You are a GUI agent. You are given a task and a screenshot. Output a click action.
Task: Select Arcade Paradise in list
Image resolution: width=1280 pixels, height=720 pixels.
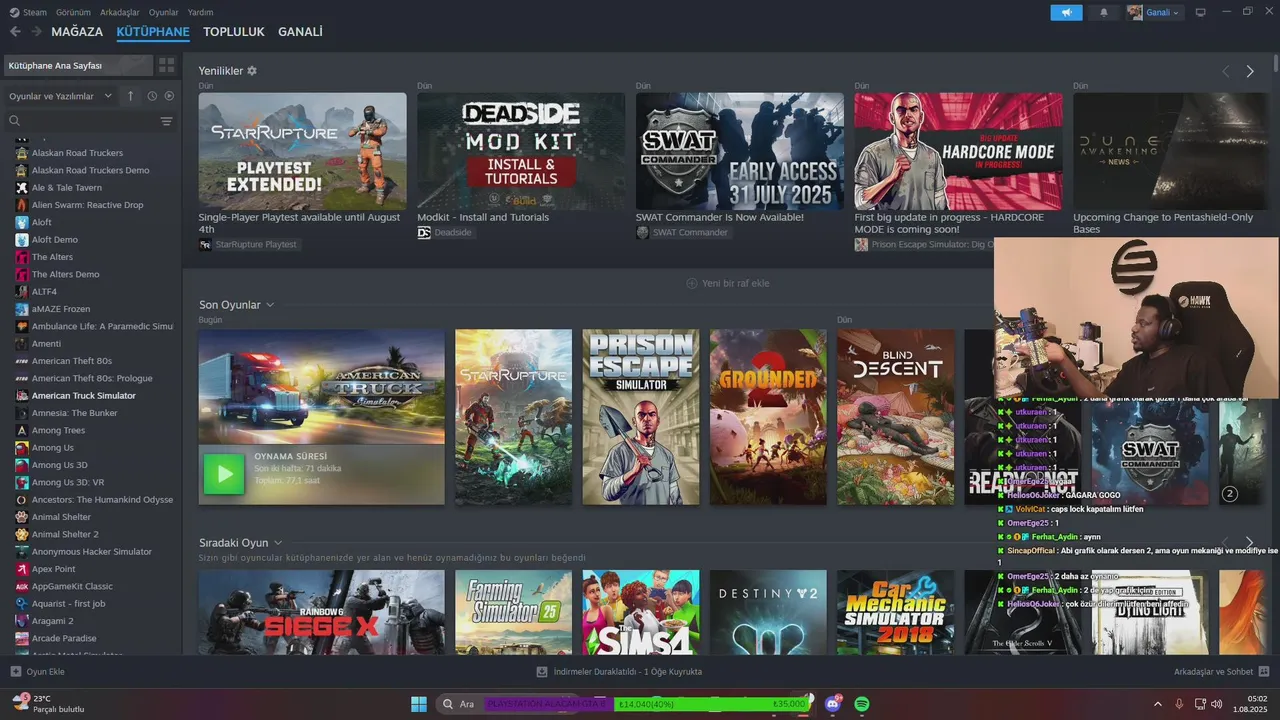(x=64, y=638)
